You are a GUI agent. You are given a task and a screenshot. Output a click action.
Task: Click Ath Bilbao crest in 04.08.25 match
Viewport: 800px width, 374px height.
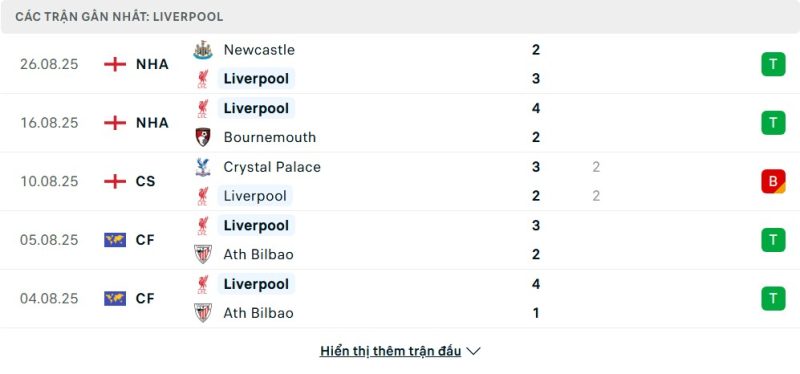203,313
